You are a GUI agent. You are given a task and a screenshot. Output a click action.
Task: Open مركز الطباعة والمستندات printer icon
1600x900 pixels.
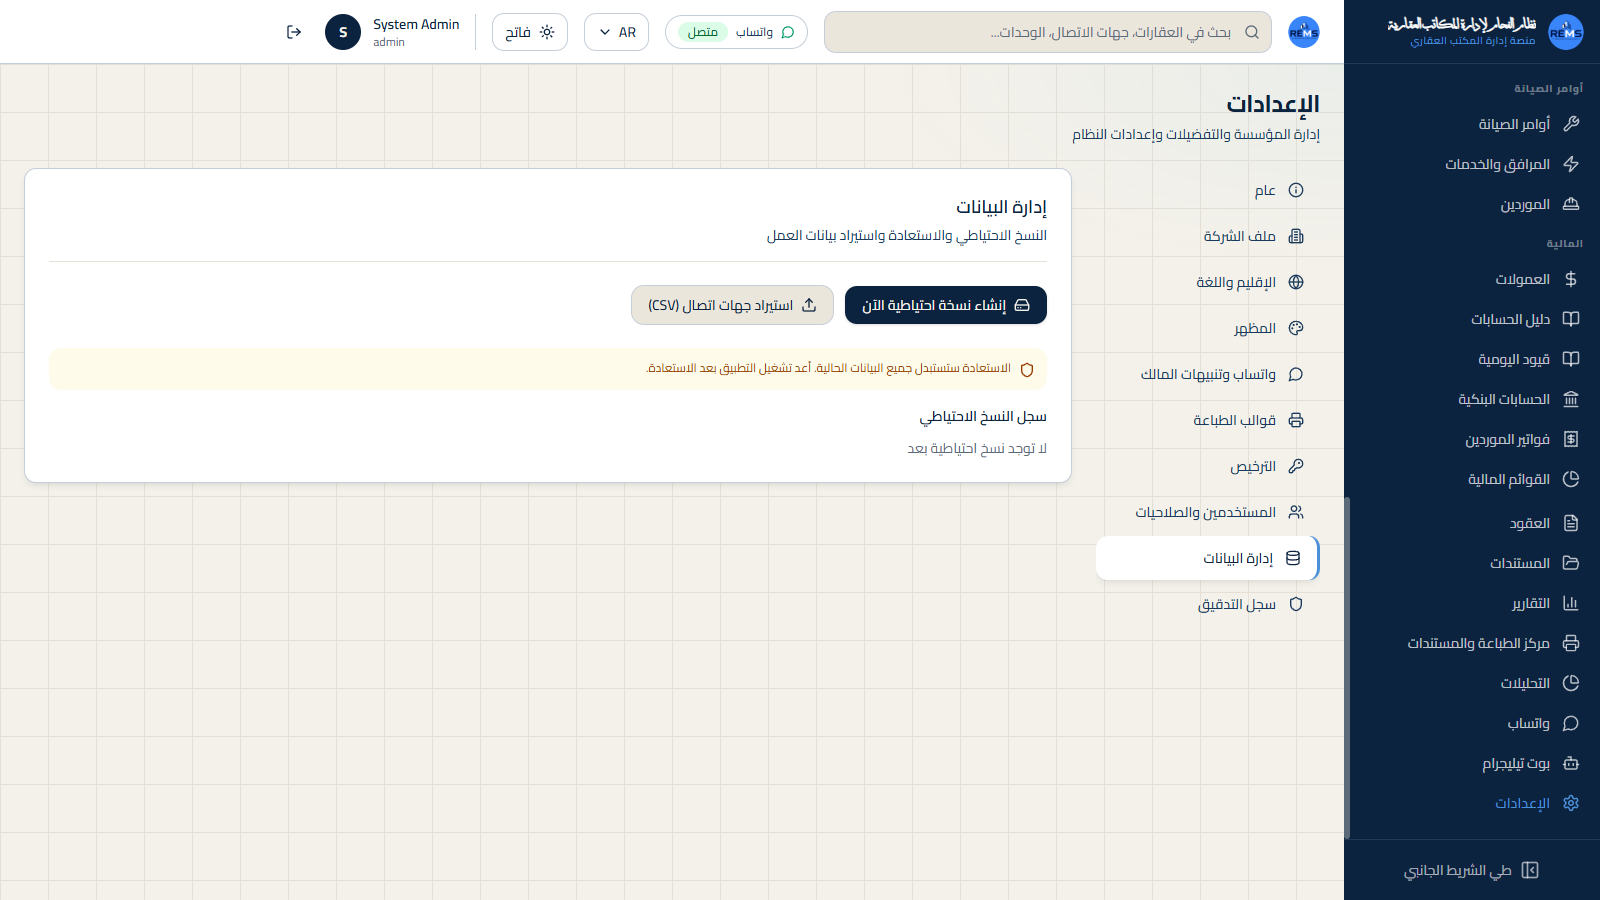click(1571, 643)
